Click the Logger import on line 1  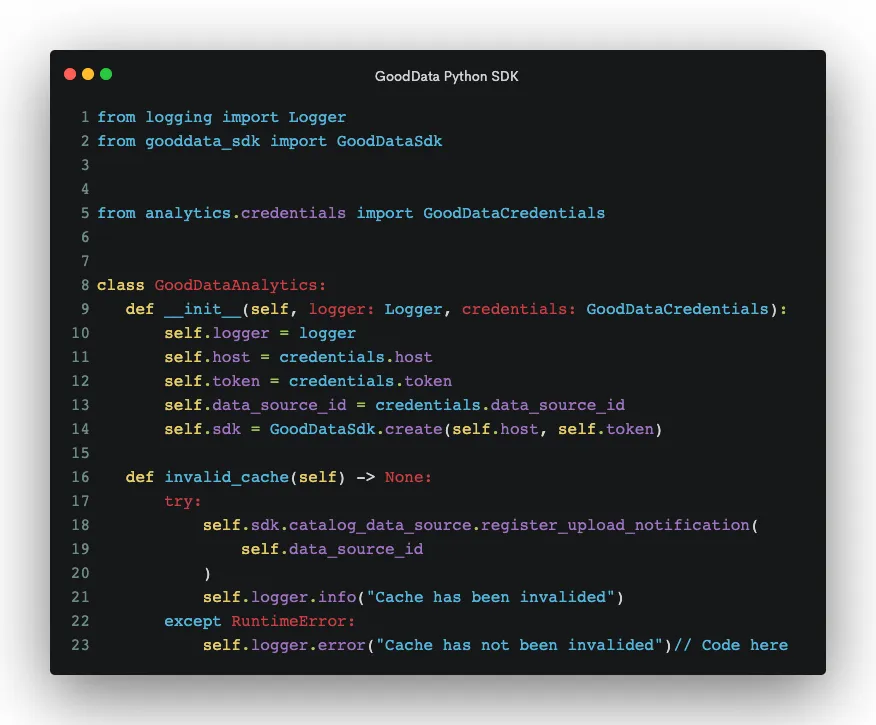[317, 117]
